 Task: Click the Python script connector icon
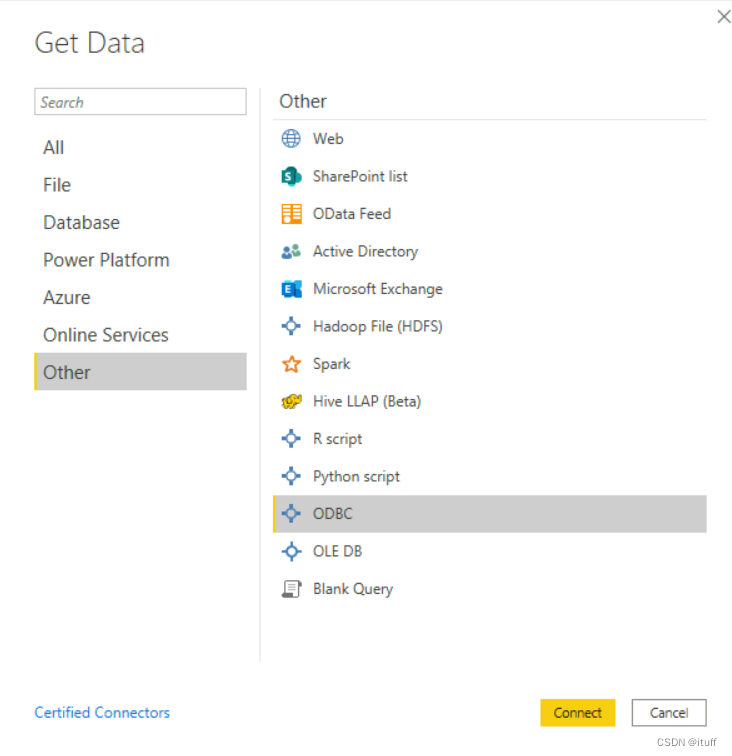(x=291, y=476)
